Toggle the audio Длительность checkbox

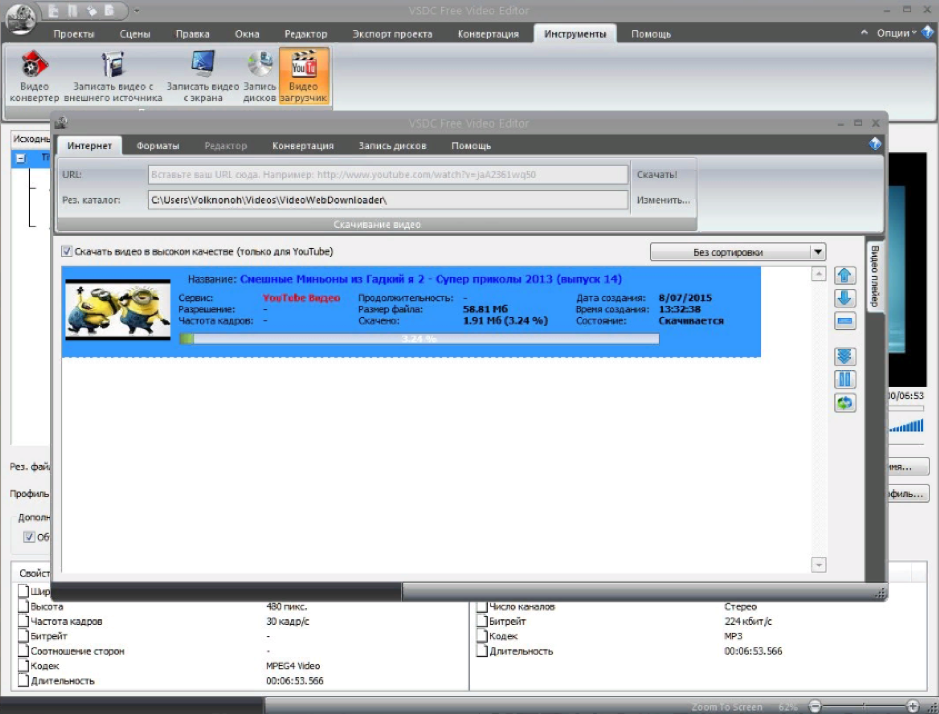click(482, 651)
